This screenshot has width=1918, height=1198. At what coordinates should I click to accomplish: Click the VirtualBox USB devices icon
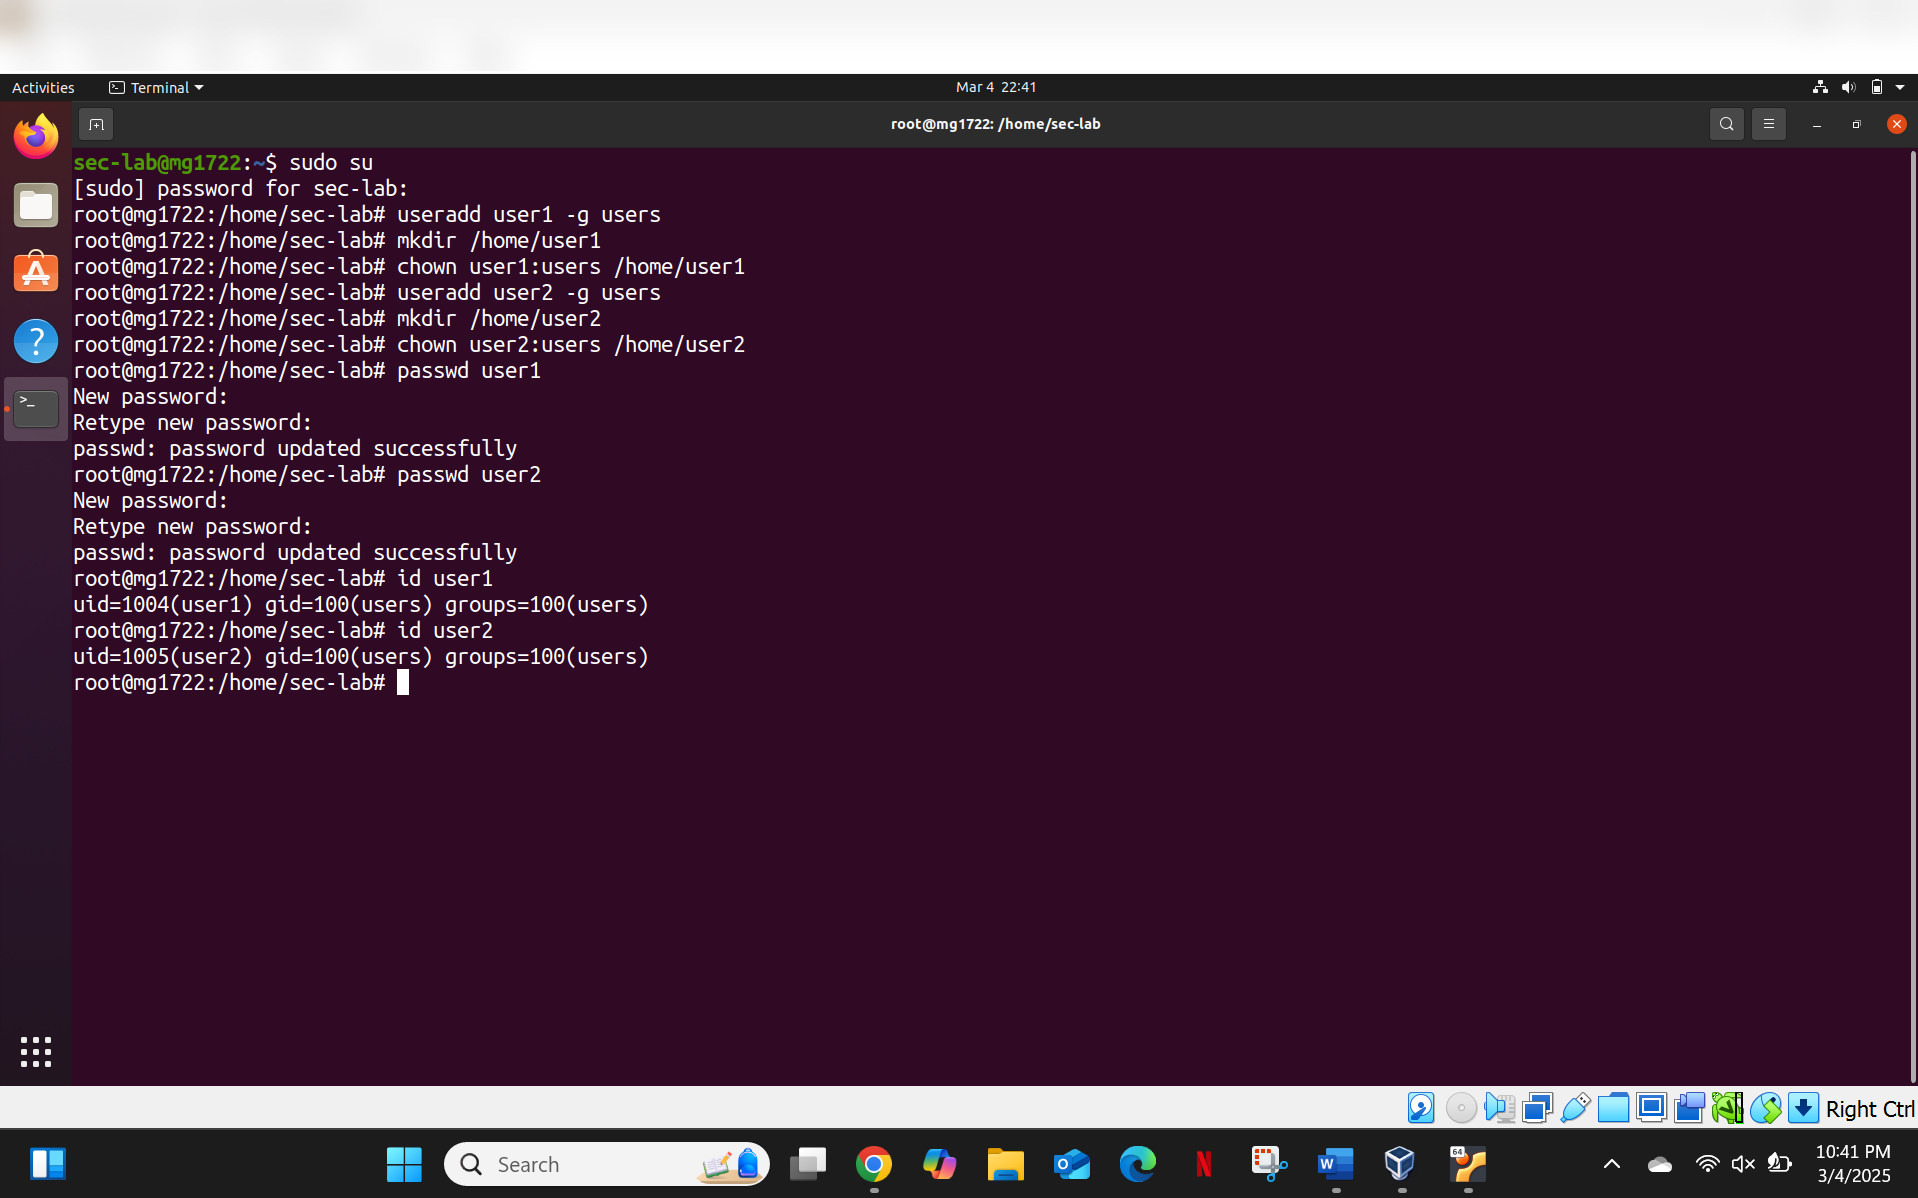click(1575, 1108)
